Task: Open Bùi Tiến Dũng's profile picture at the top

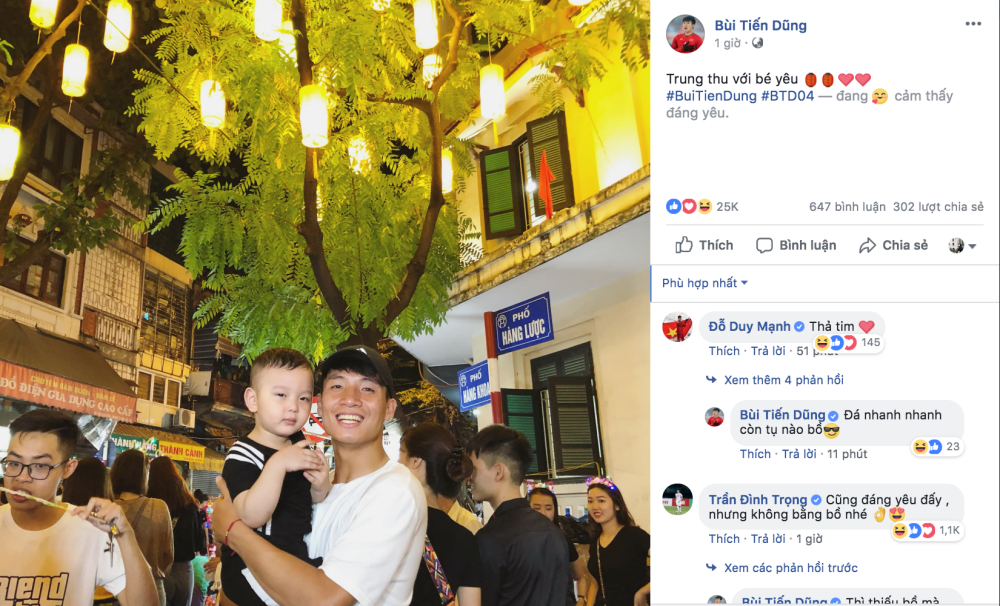Action: pyautogui.click(x=686, y=33)
